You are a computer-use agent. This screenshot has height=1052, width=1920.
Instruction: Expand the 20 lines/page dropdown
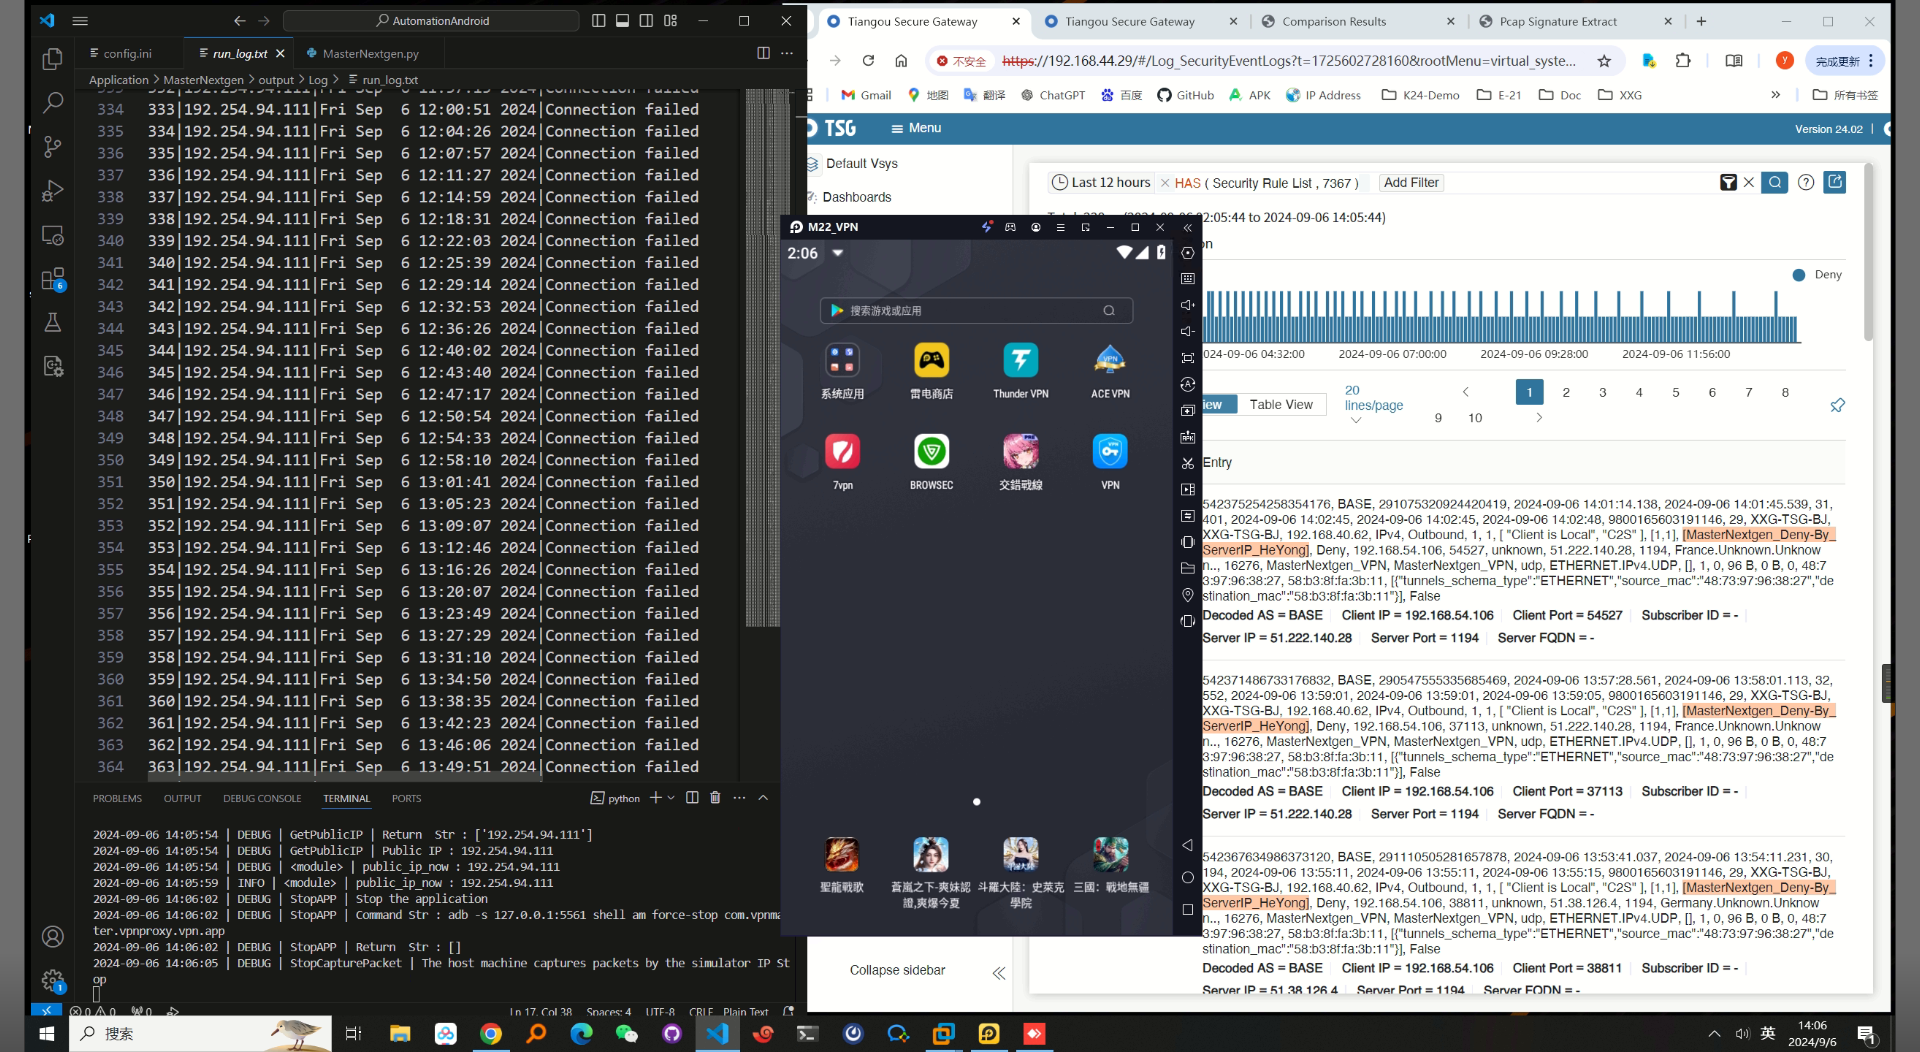[x=1356, y=421]
